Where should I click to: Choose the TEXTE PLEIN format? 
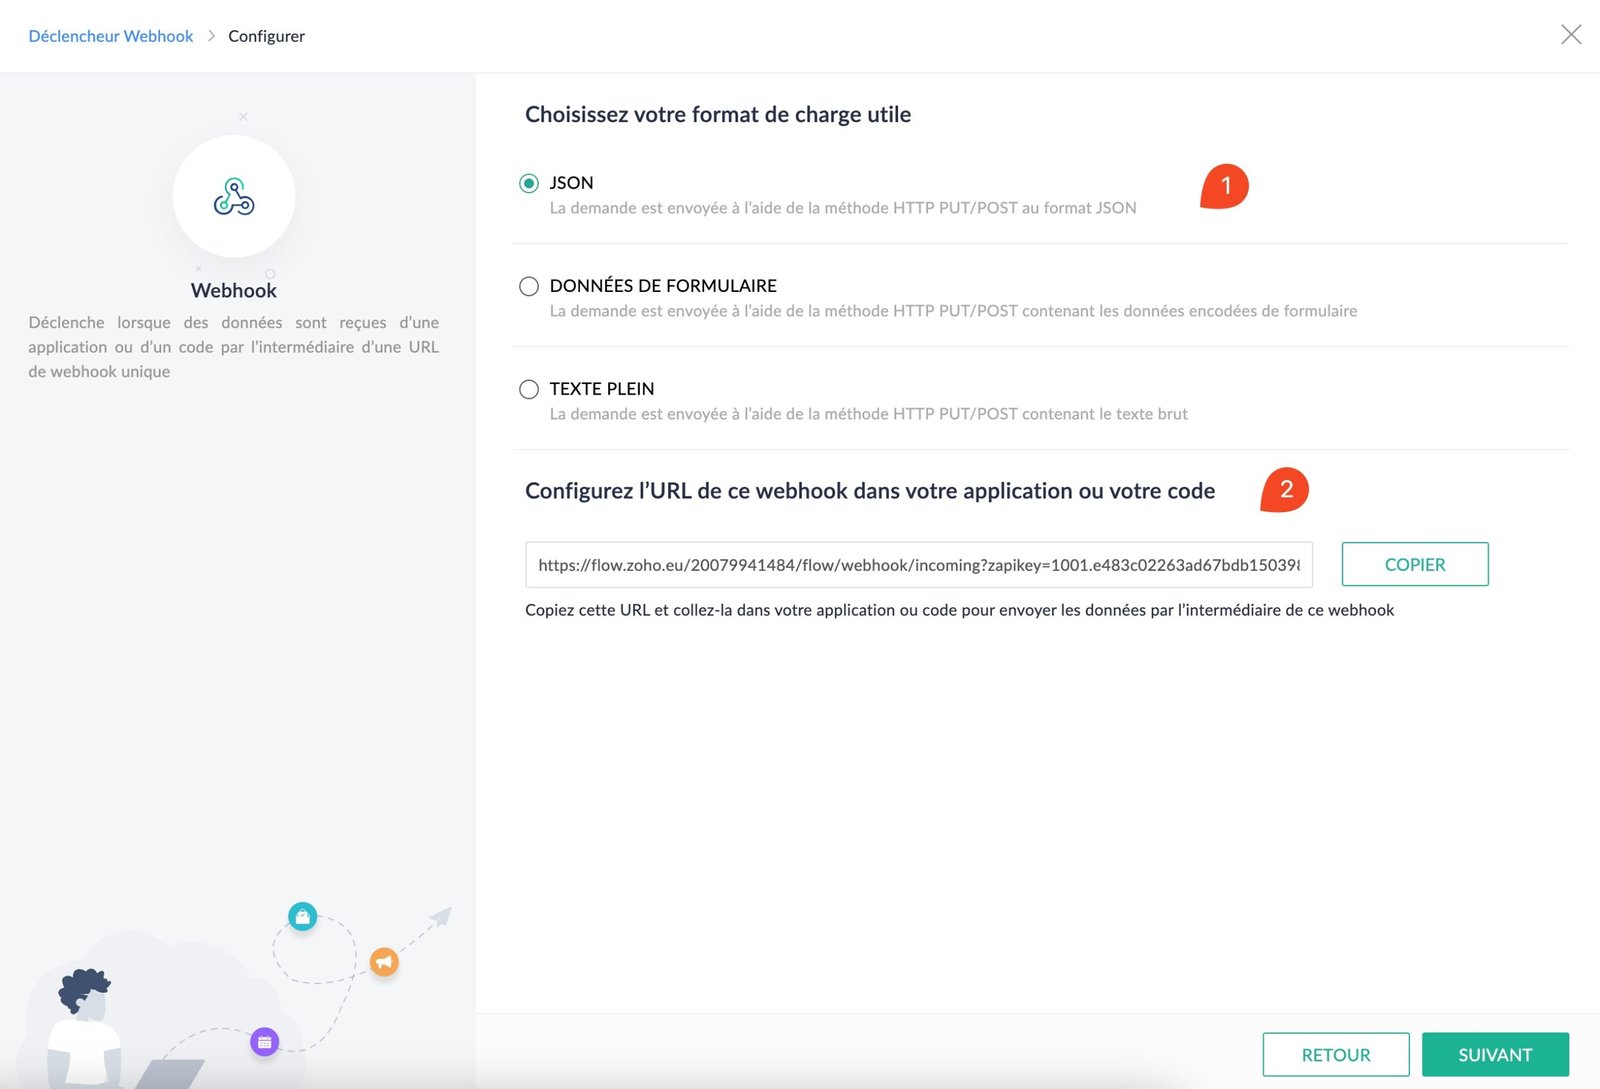point(529,390)
